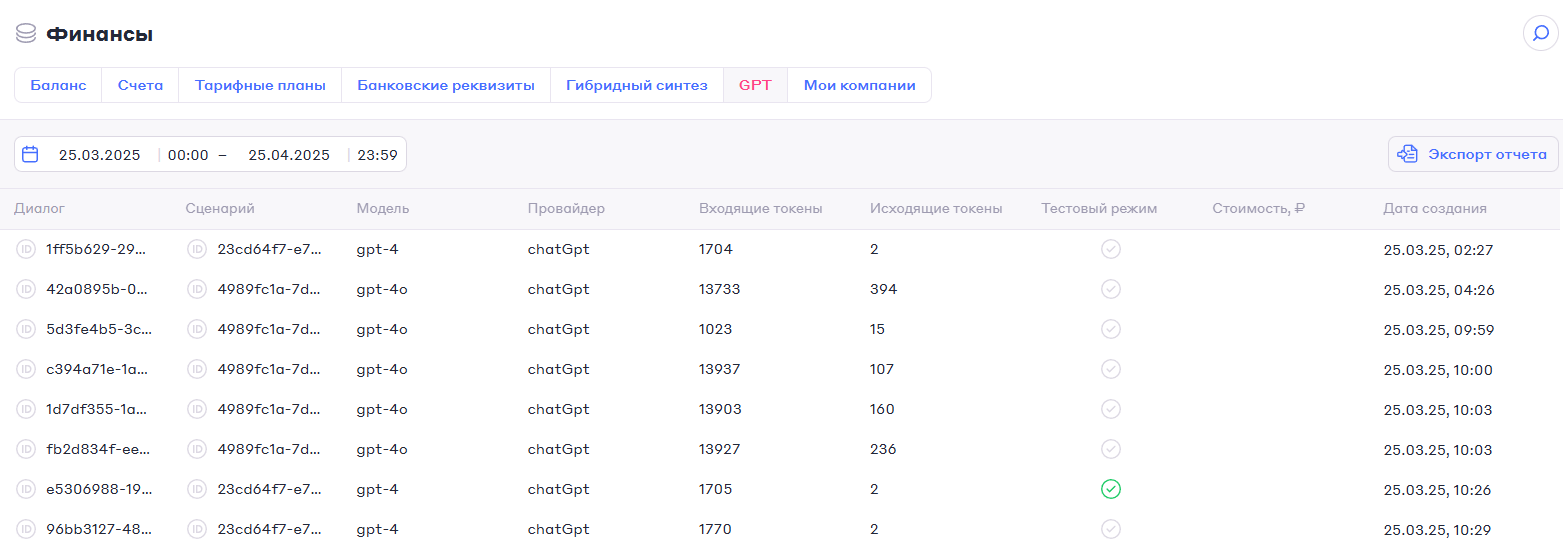Open the Тарифные планы tab
Image resolution: width=1563 pixels, height=554 pixels.
pos(260,85)
